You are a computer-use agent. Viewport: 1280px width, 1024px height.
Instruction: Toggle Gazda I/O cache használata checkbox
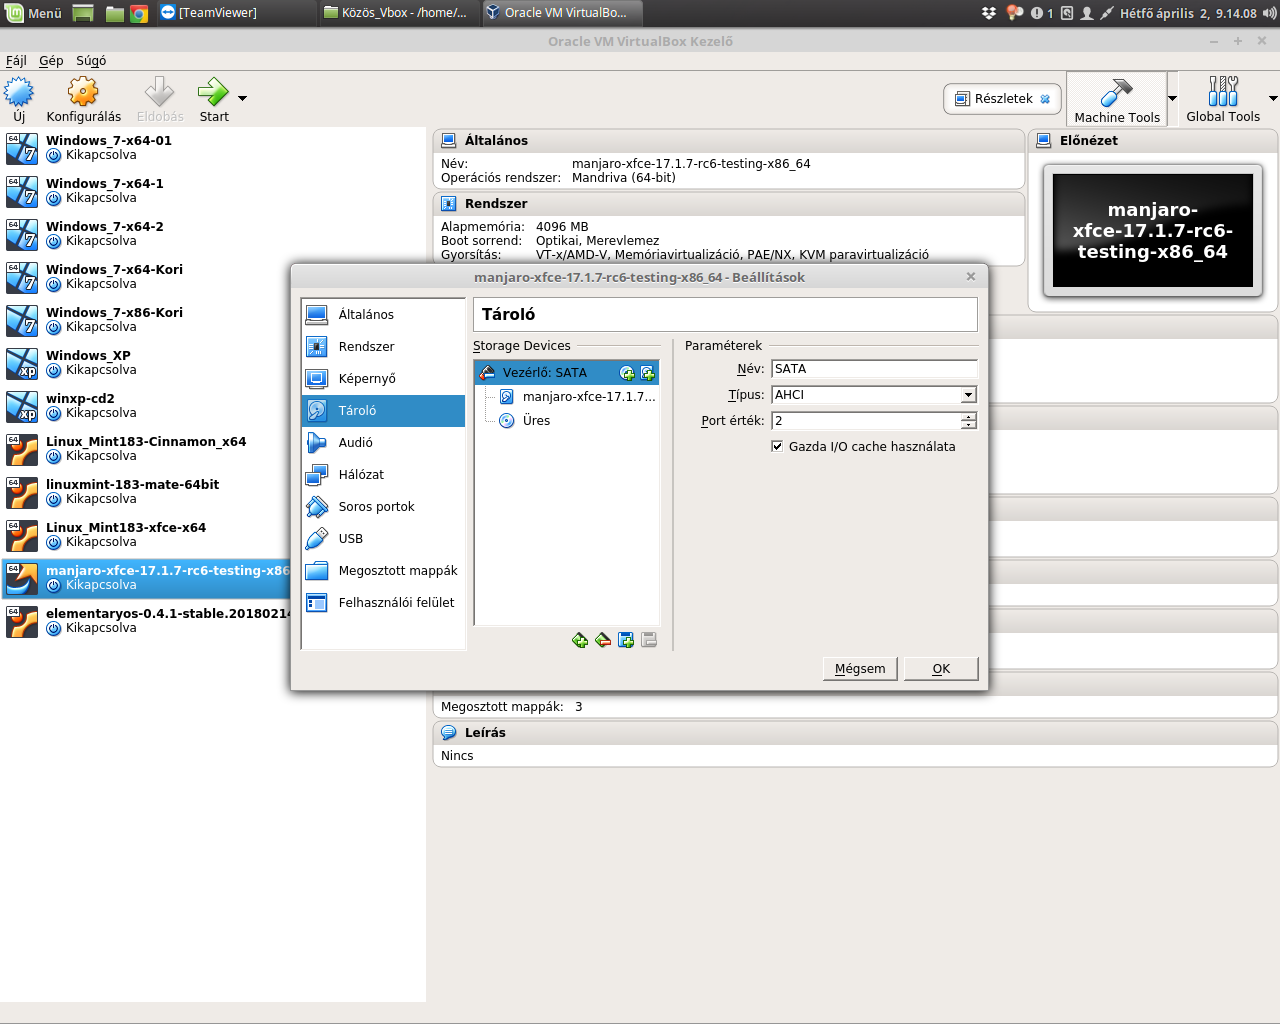[777, 447]
